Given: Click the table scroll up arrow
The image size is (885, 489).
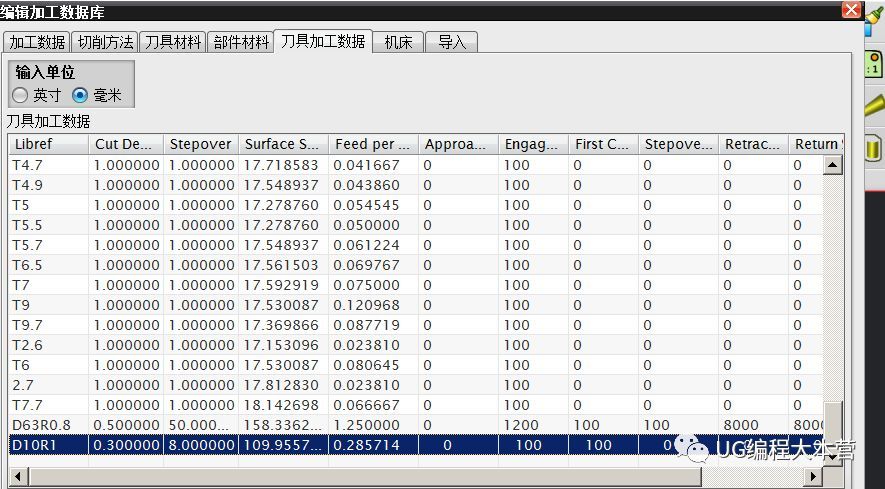Looking at the screenshot, I should click(833, 165).
